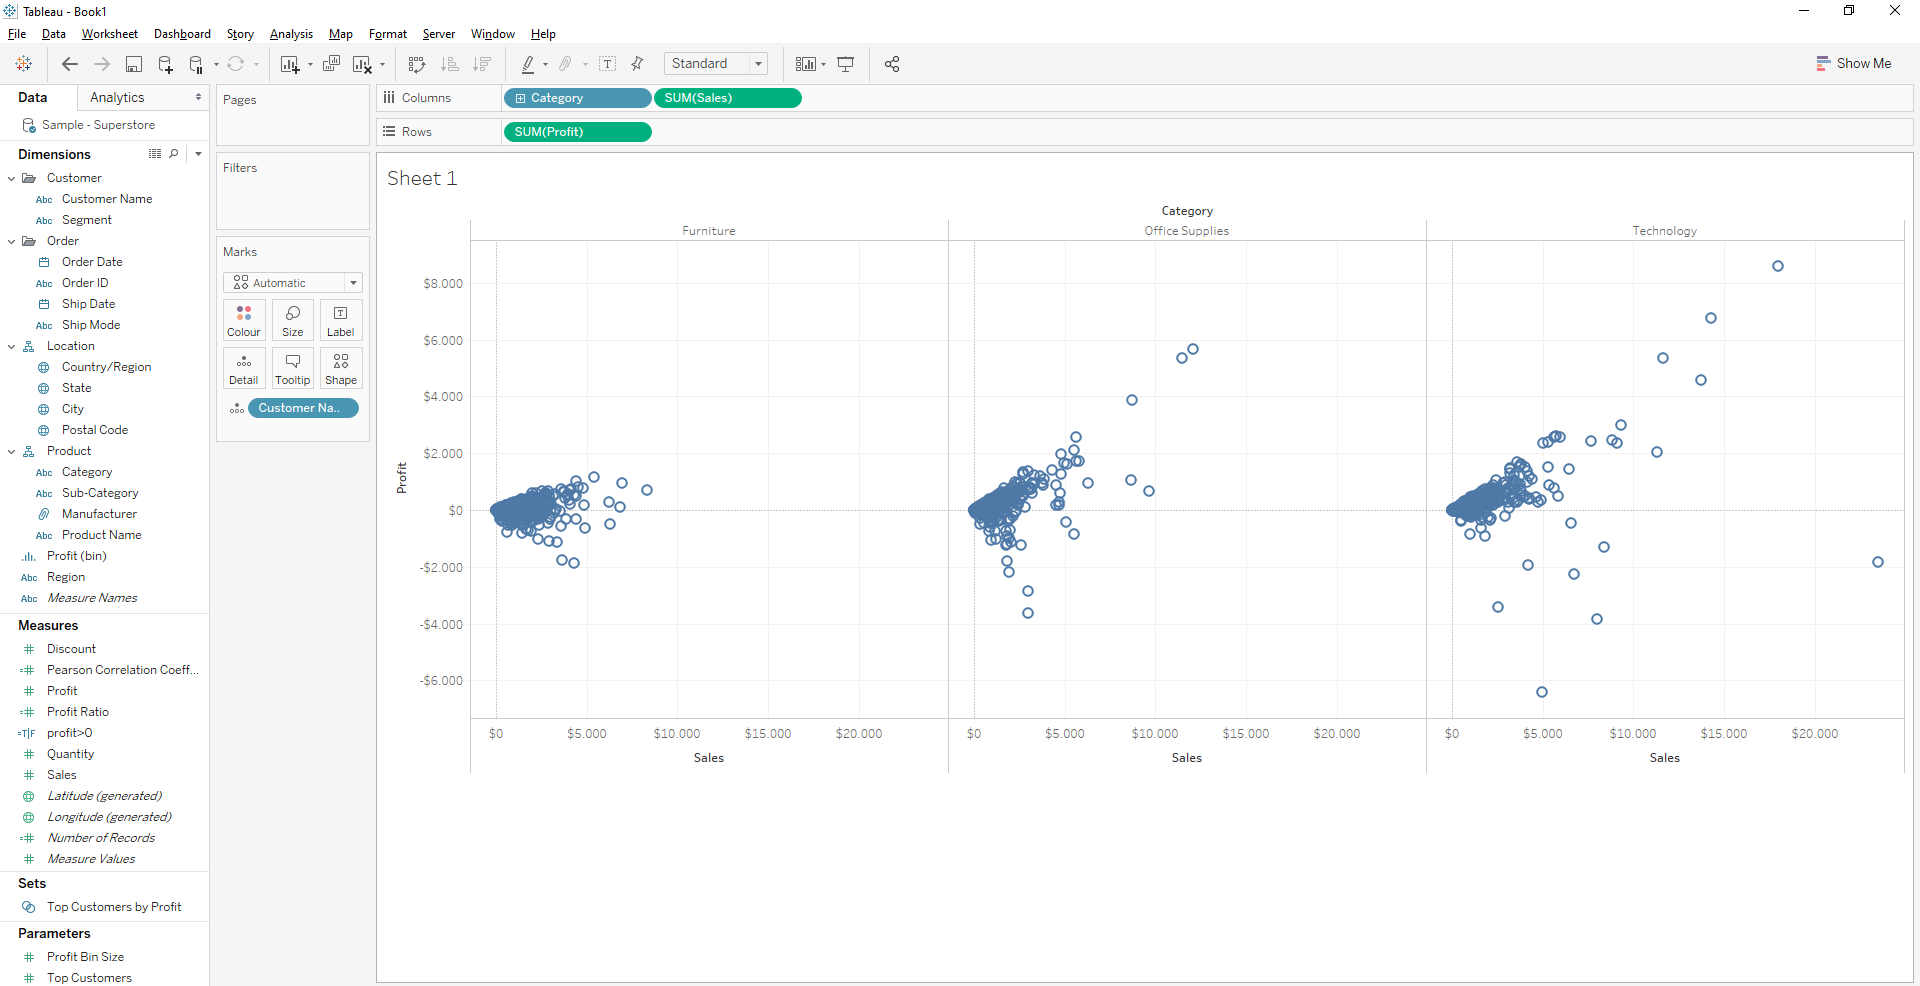1920x986 pixels.
Task: Open the Analysis menu
Action: [290, 33]
